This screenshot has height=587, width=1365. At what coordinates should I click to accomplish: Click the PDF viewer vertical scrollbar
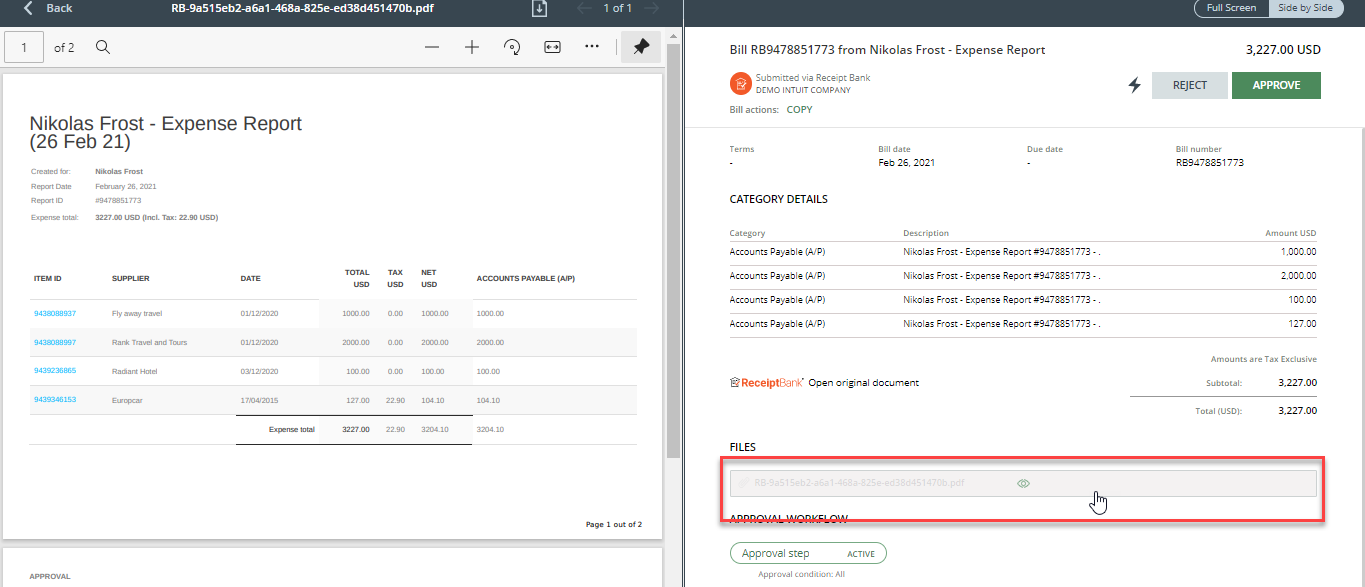(673, 250)
